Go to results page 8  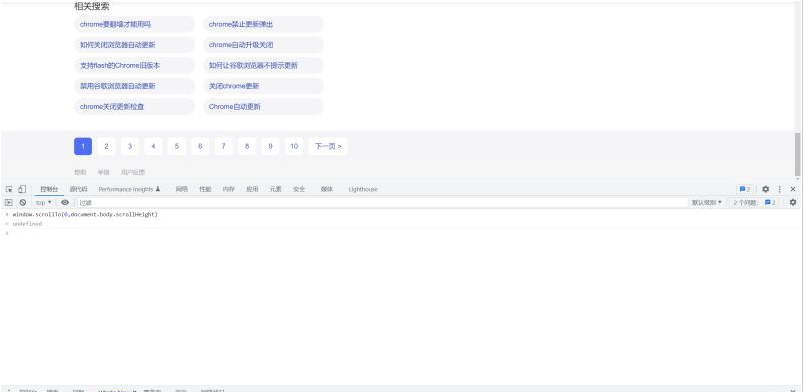point(247,146)
